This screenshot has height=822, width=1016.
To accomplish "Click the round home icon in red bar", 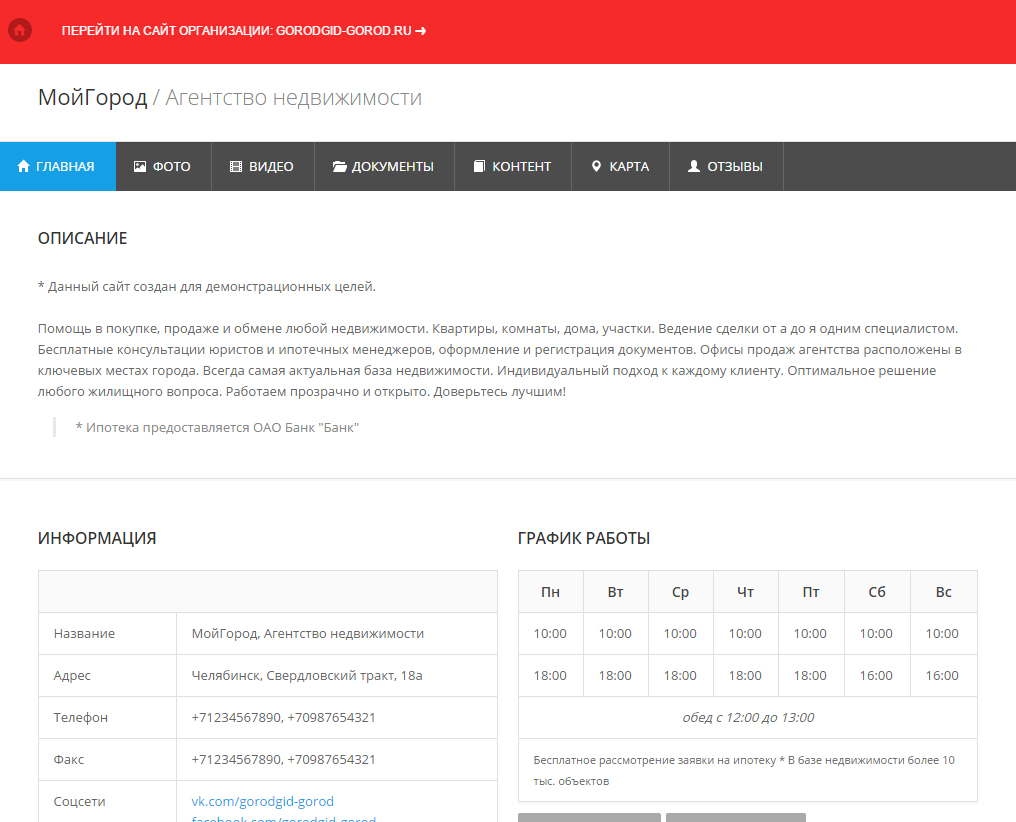I will [x=20, y=30].
